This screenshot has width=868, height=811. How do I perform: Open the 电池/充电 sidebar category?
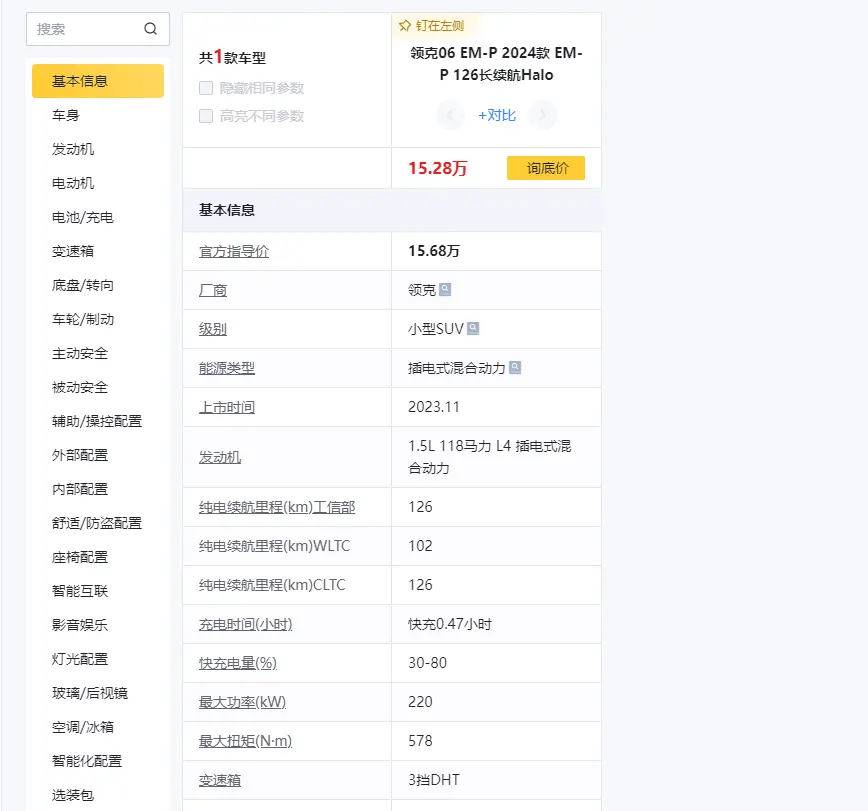83,217
